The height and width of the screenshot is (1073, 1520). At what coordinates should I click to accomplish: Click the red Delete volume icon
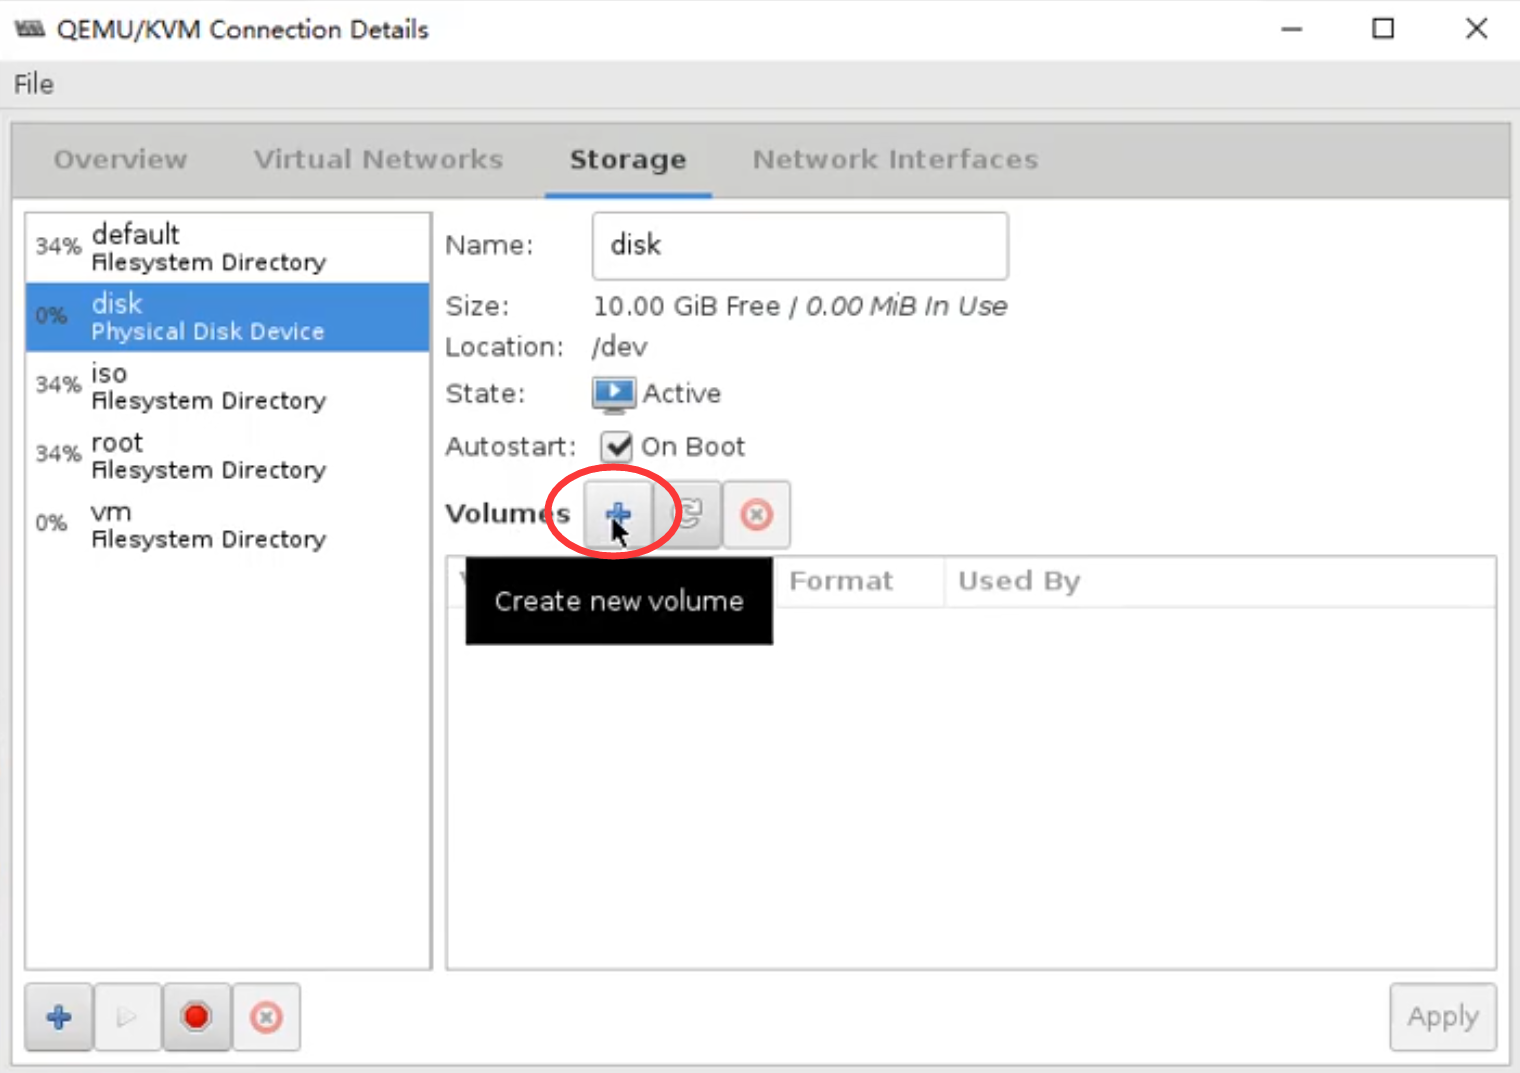pyautogui.click(x=756, y=514)
